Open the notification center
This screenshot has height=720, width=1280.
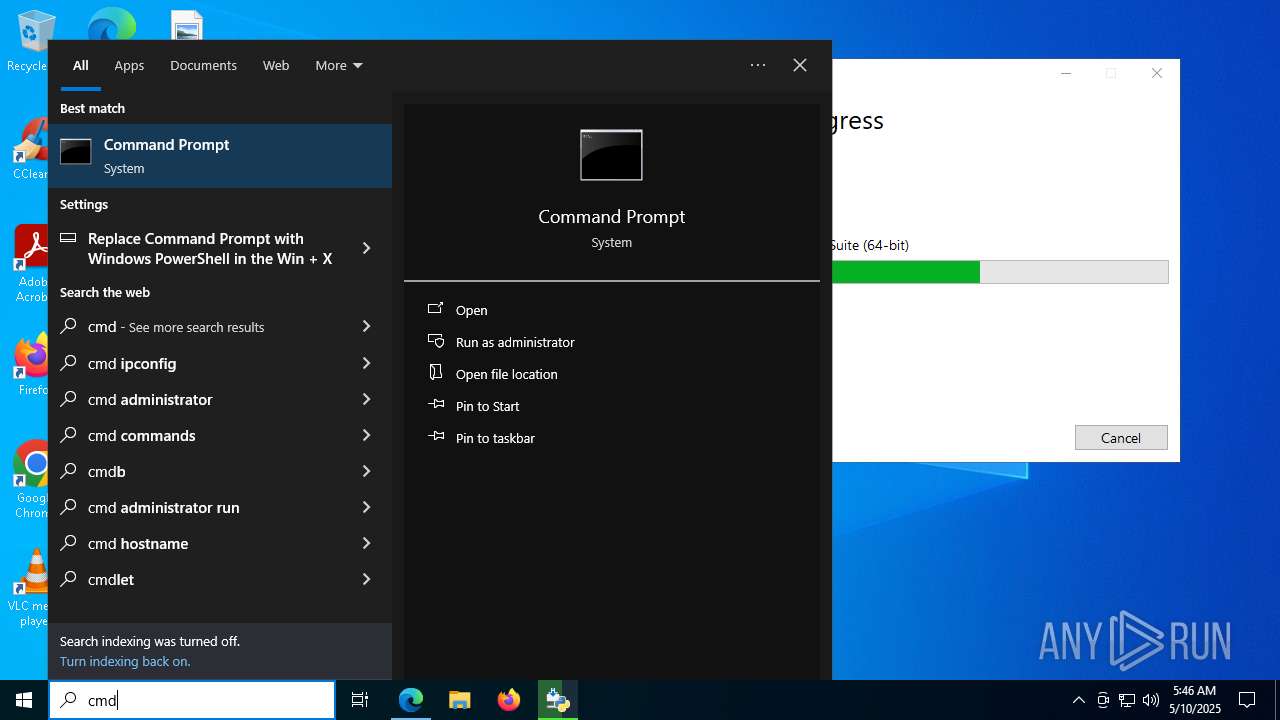tap(1247, 700)
